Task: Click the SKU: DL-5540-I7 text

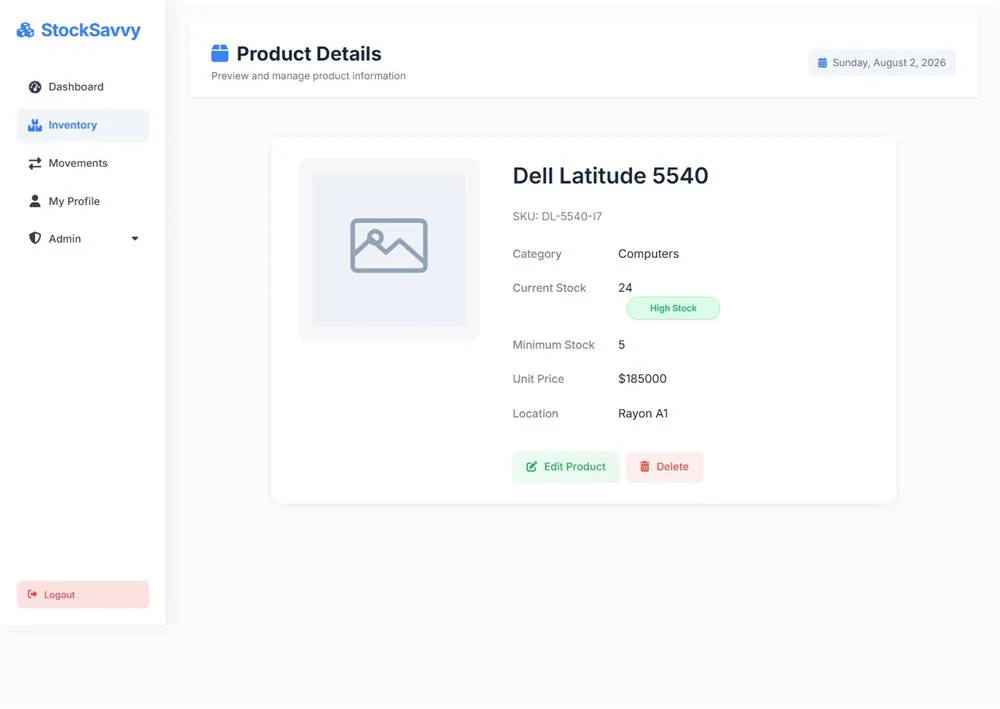Action: [x=557, y=216]
